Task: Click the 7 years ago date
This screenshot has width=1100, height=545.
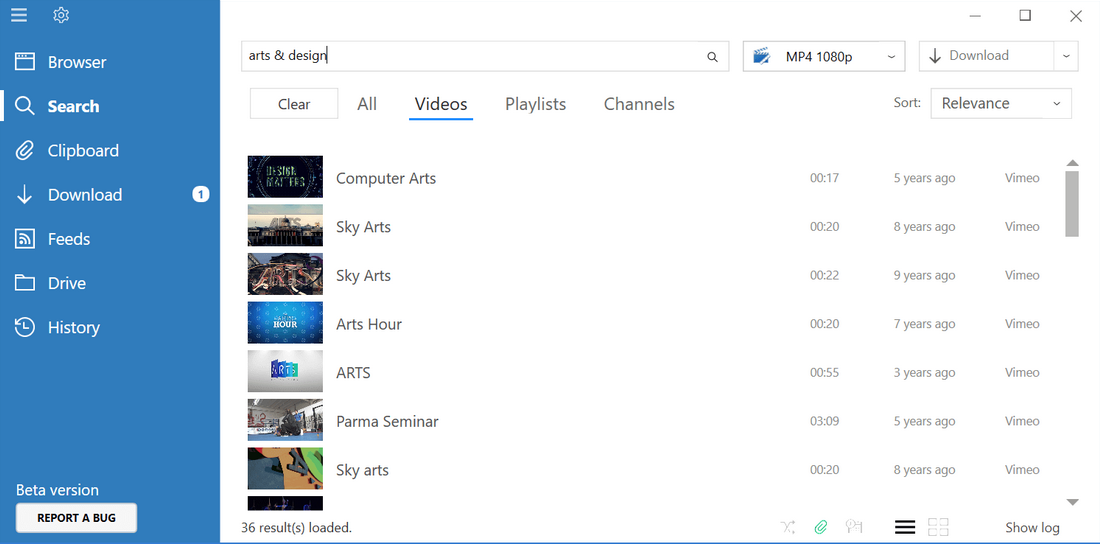Action: [925, 324]
